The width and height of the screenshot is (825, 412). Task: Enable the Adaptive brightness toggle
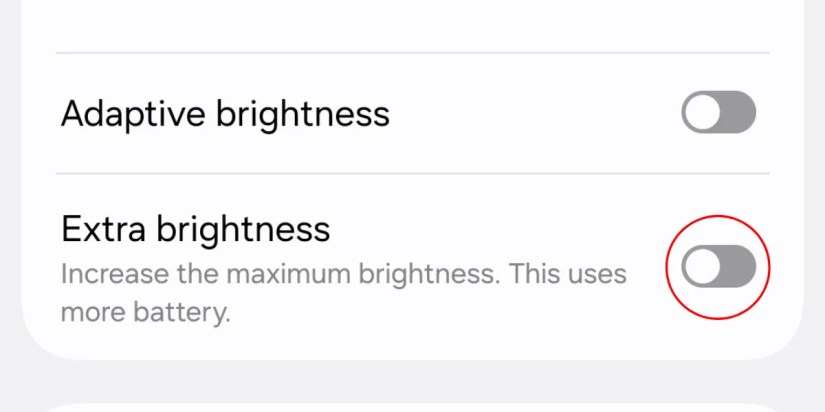click(x=719, y=112)
